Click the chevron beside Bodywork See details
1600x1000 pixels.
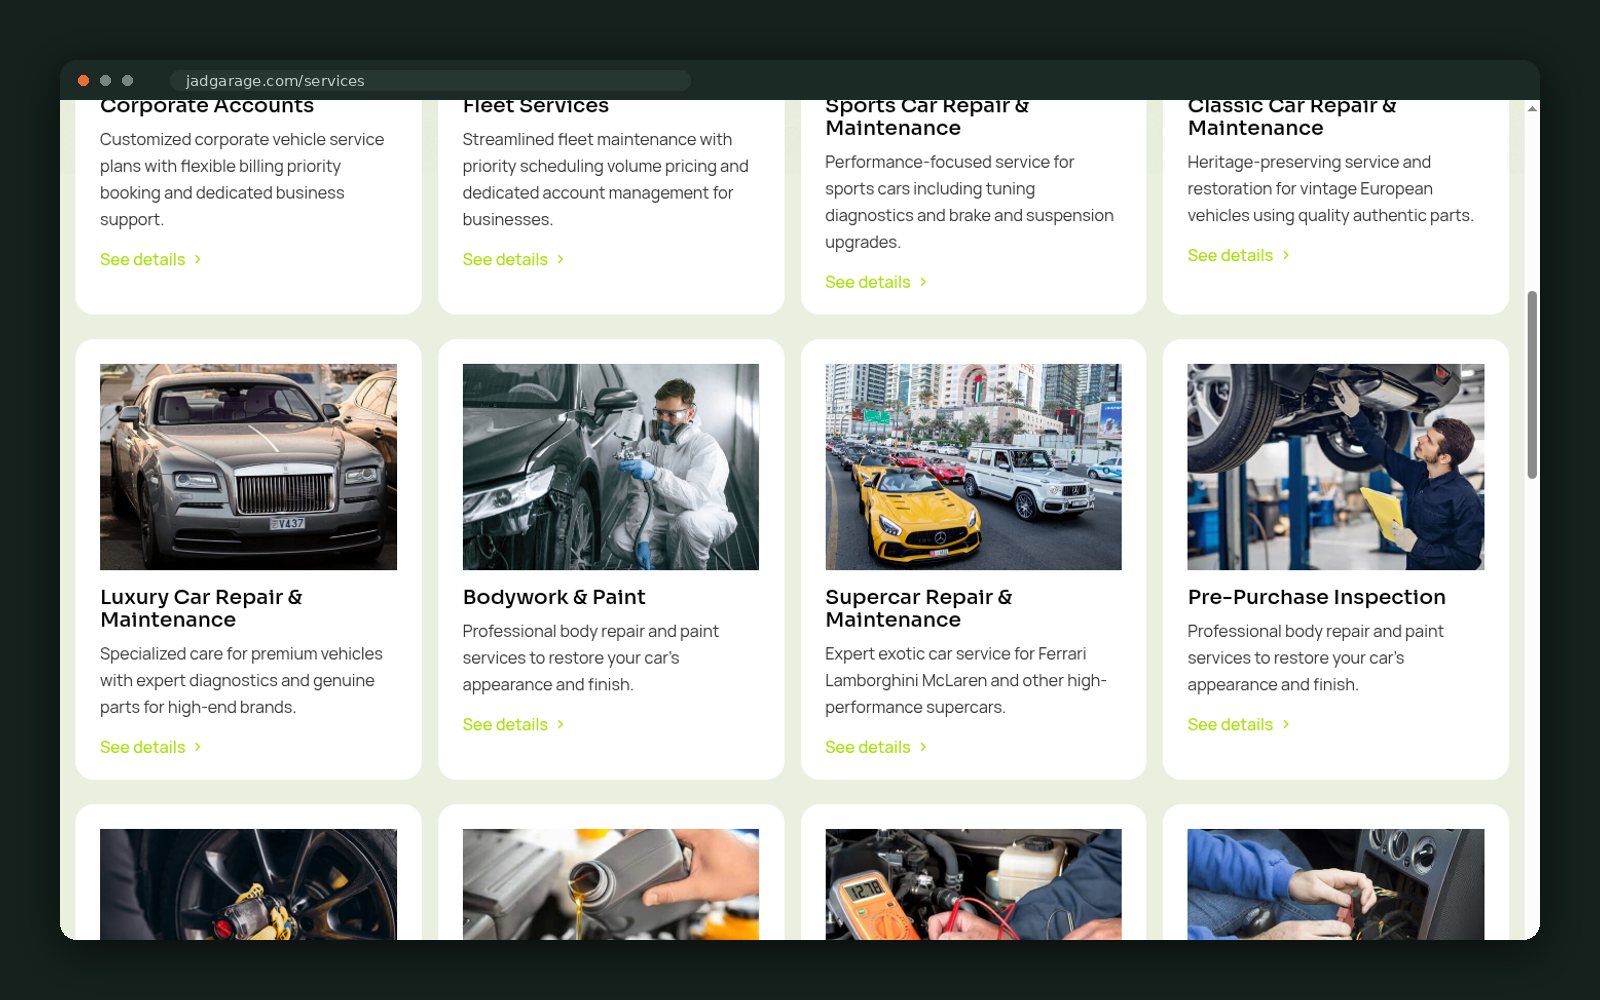[x=561, y=724]
